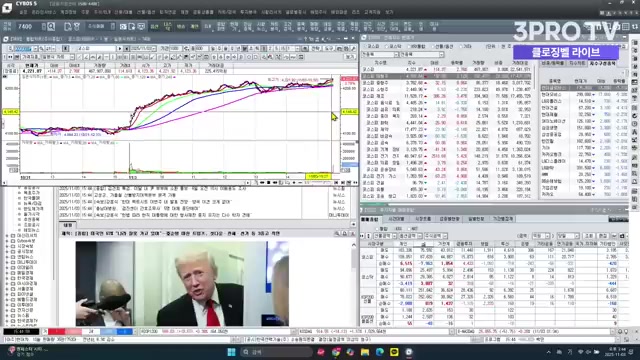Open Microsoft Edge from the taskbar

[x=380, y=352]
